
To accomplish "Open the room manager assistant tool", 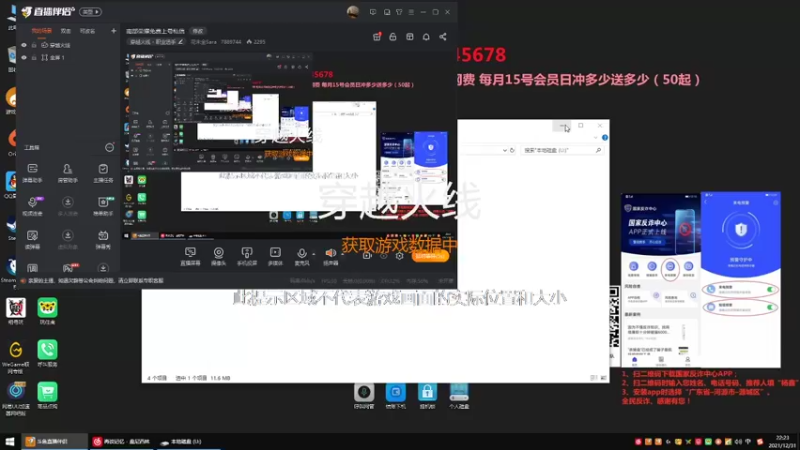I will coord(67,173).
